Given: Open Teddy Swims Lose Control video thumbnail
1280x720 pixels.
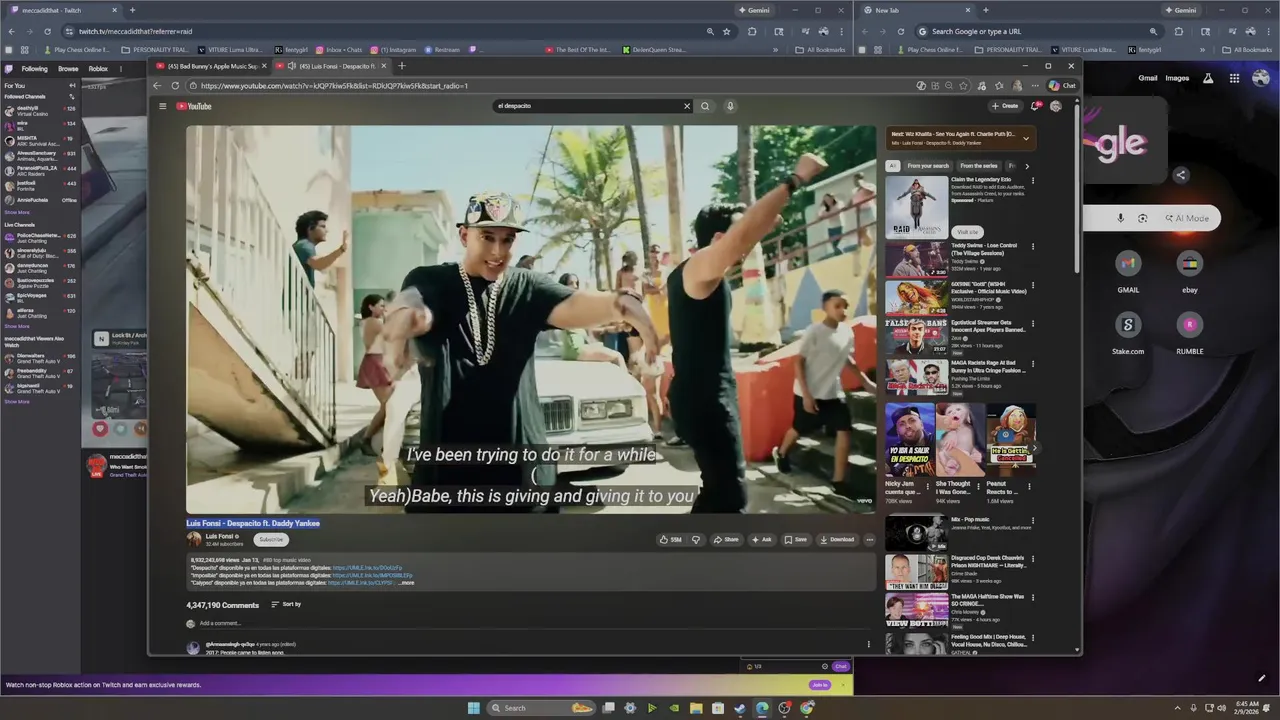Looking at the screenshot, I should pyautogui.click(x=916, y=260).
